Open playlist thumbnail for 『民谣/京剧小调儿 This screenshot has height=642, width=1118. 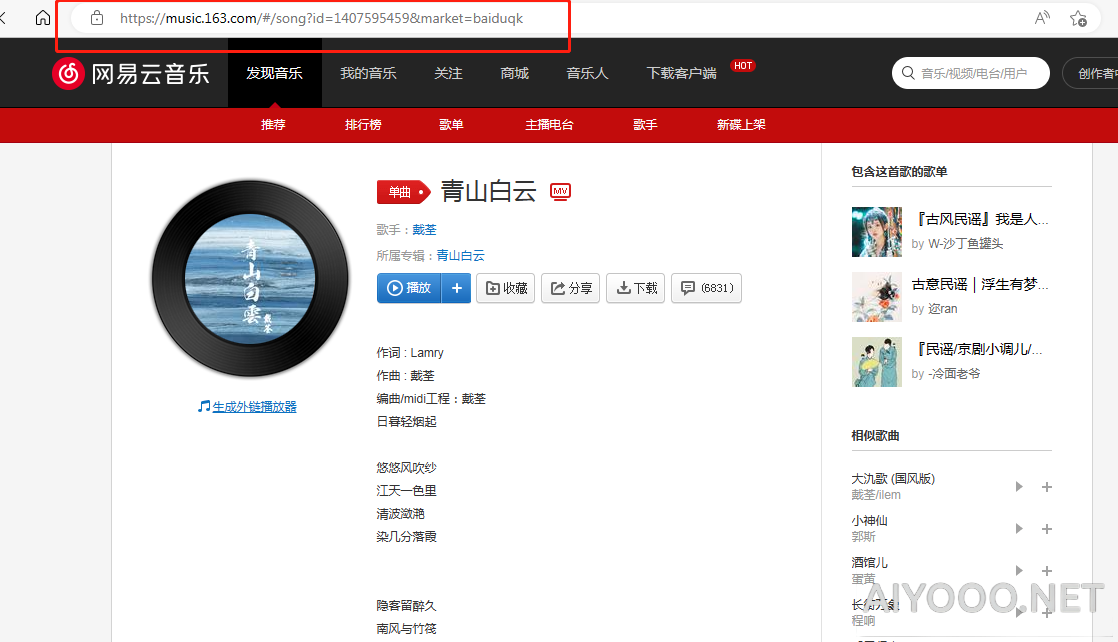877,362
